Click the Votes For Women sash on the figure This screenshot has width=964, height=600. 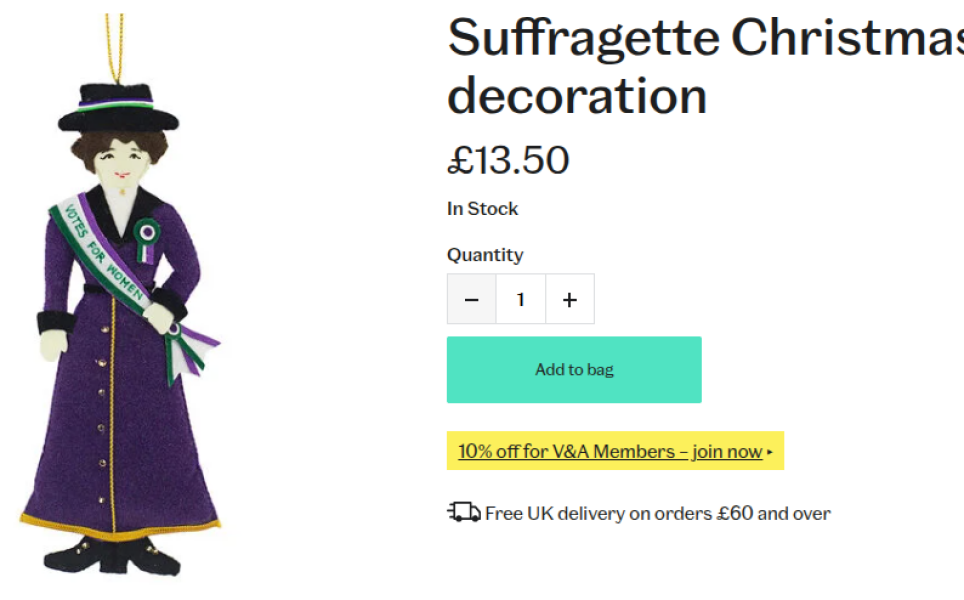pos(95,250)
